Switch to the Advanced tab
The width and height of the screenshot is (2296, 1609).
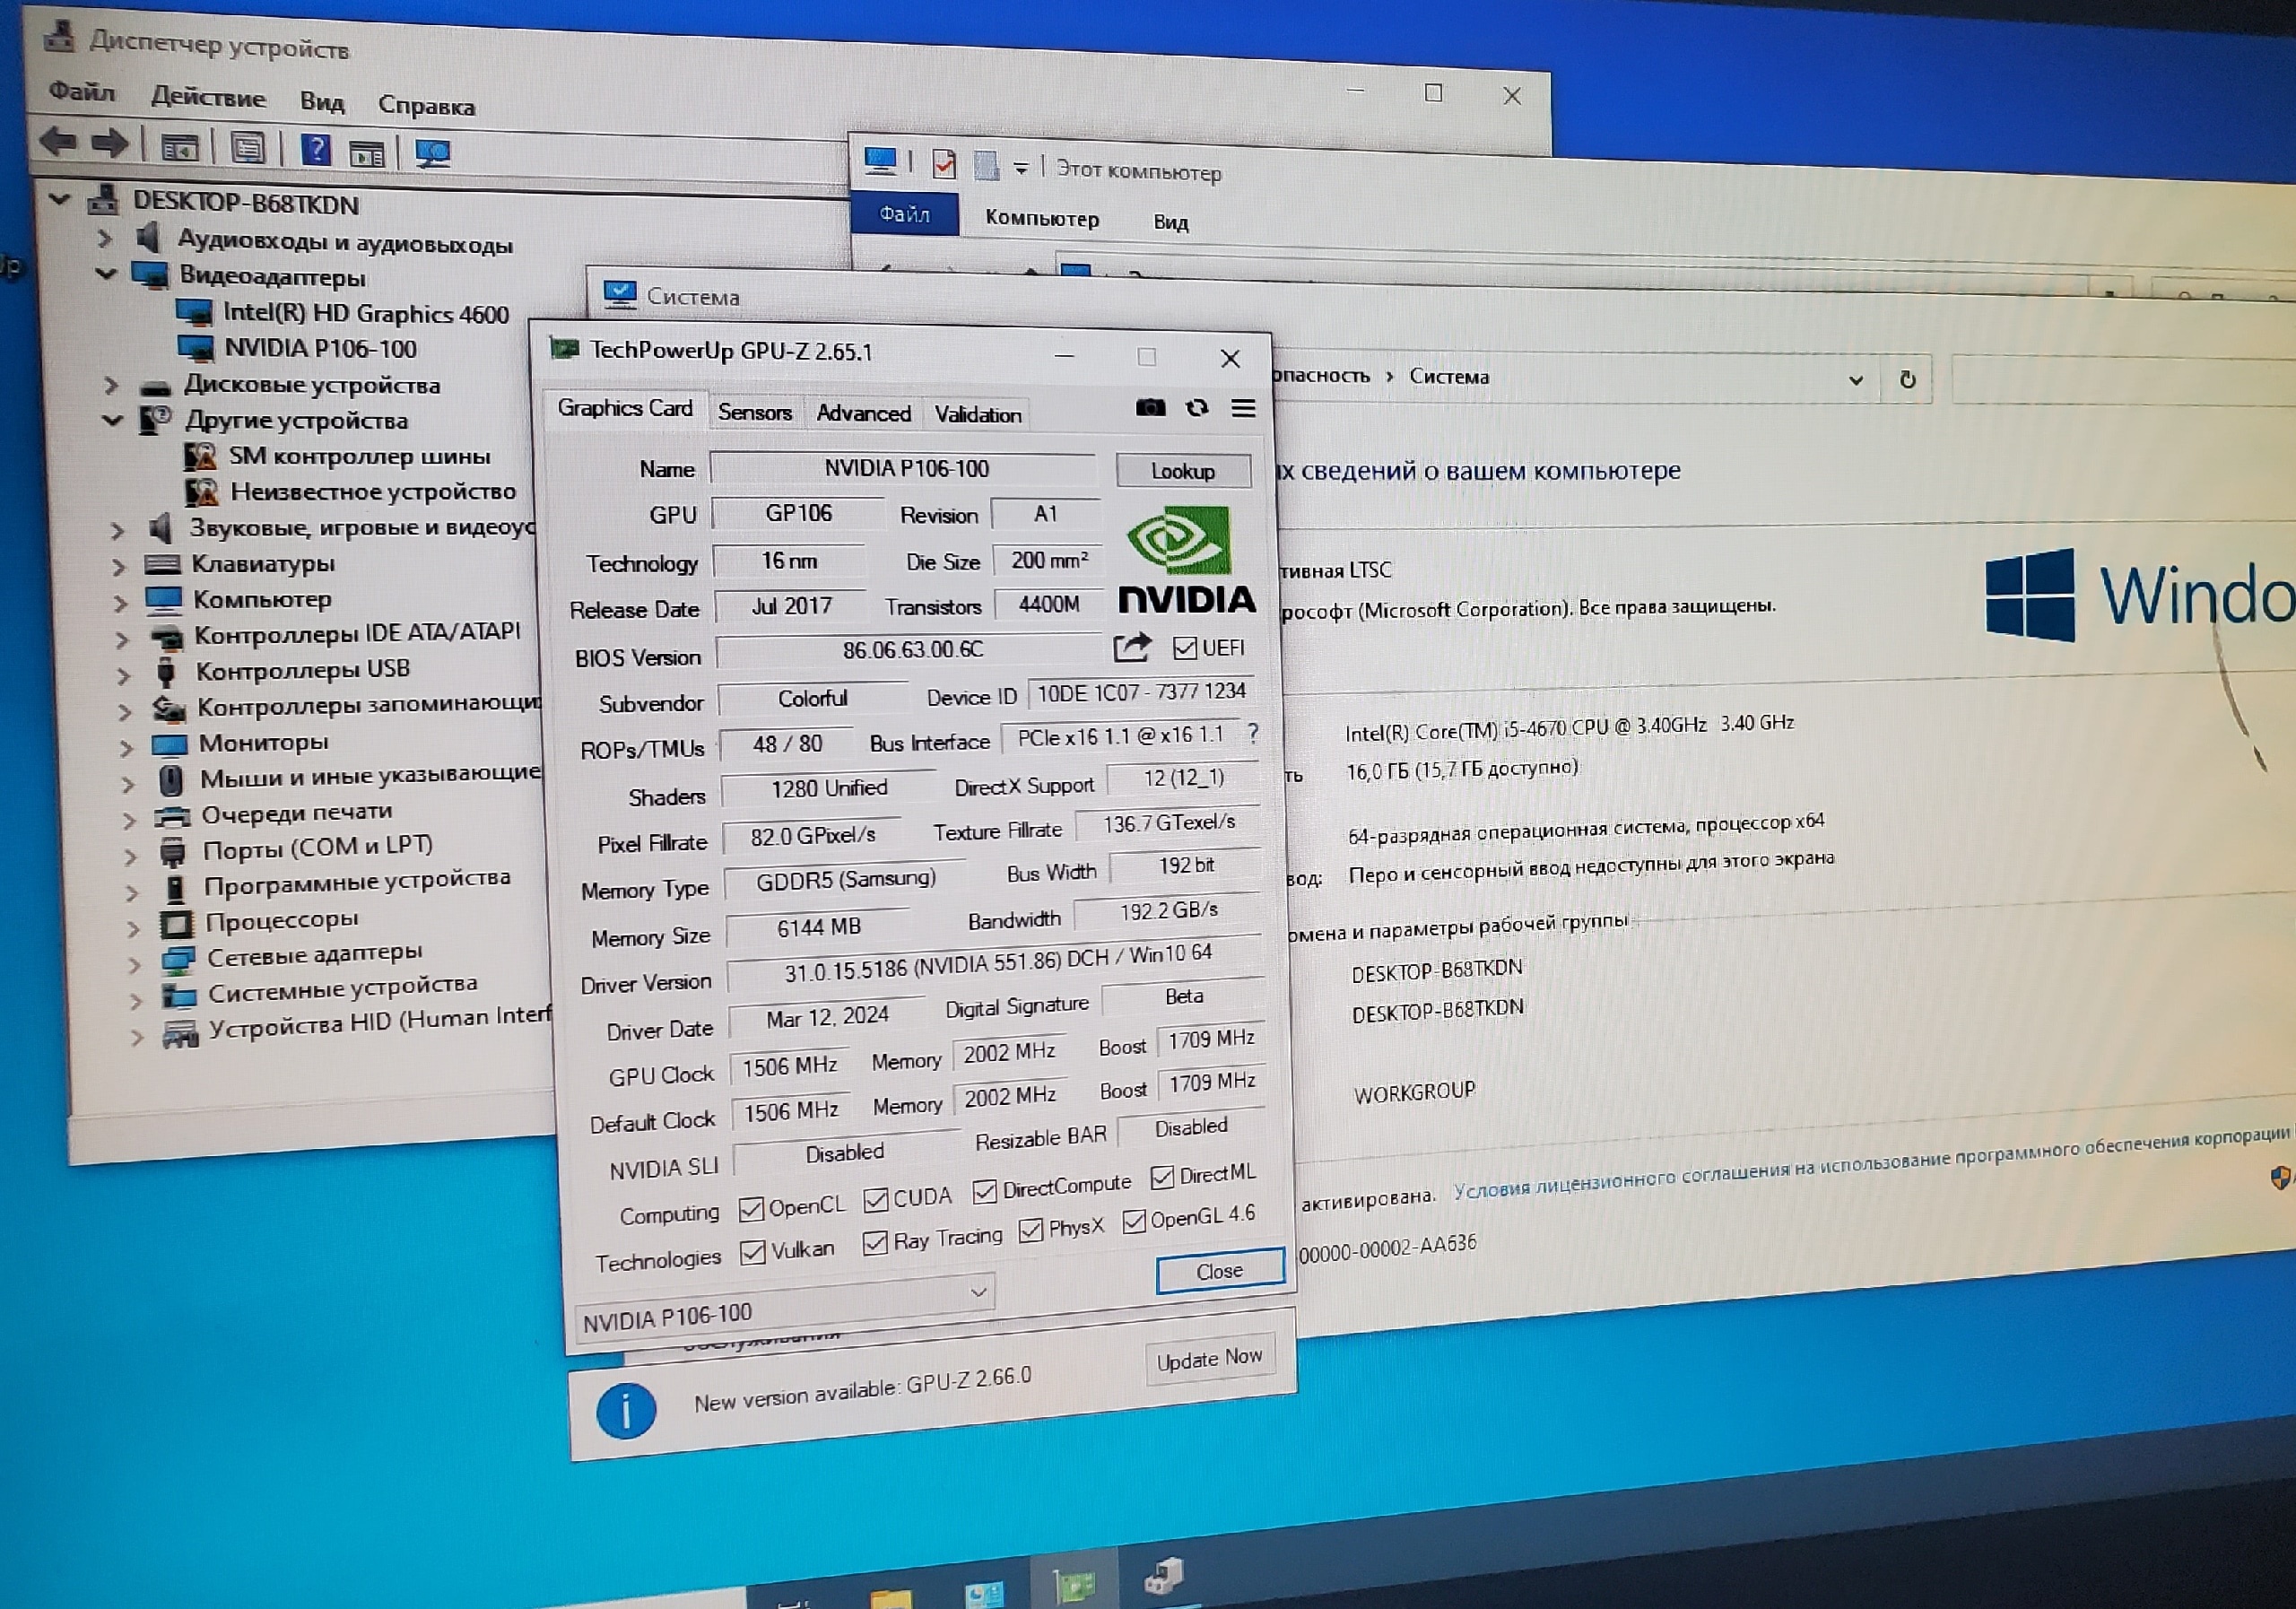(863, 413)
